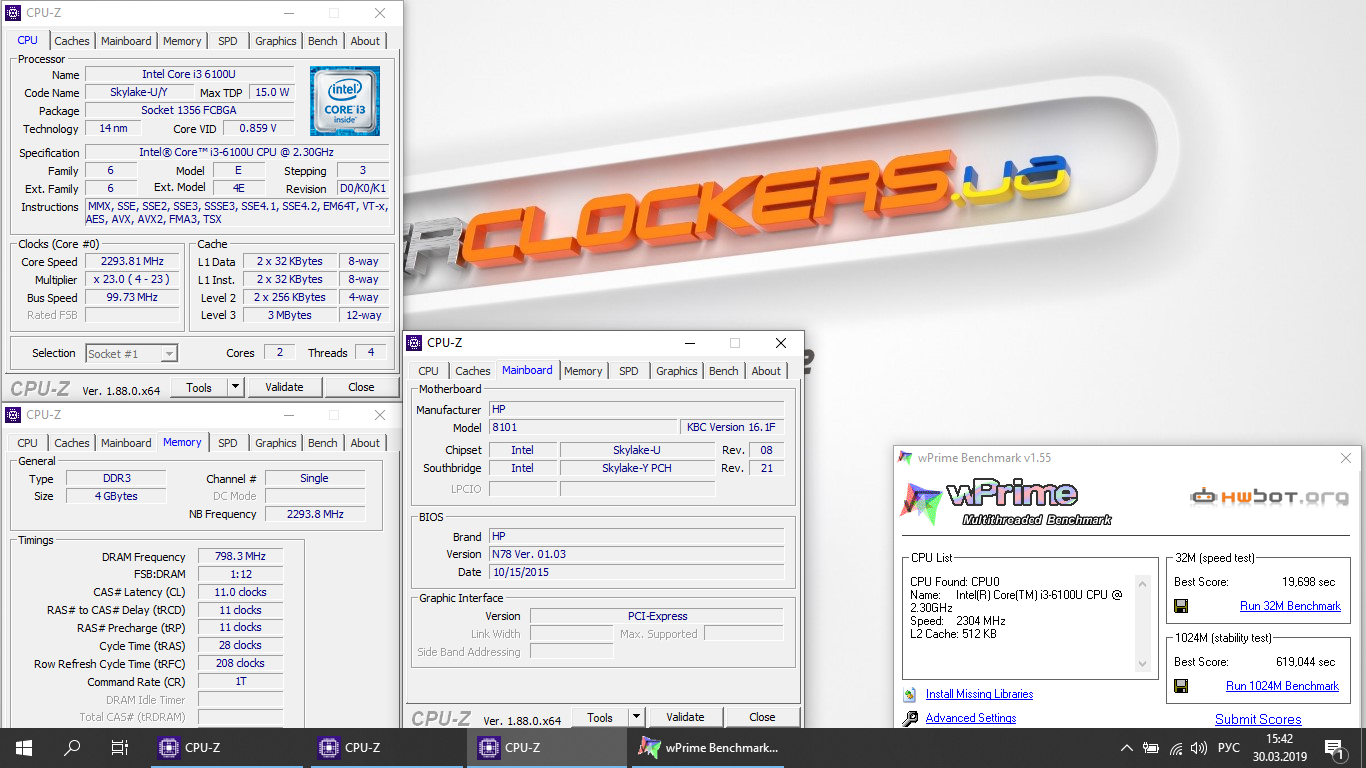Click the Tools button in the Mainboard window
The width and height of the screenshot is (1366, 768).
600,717
